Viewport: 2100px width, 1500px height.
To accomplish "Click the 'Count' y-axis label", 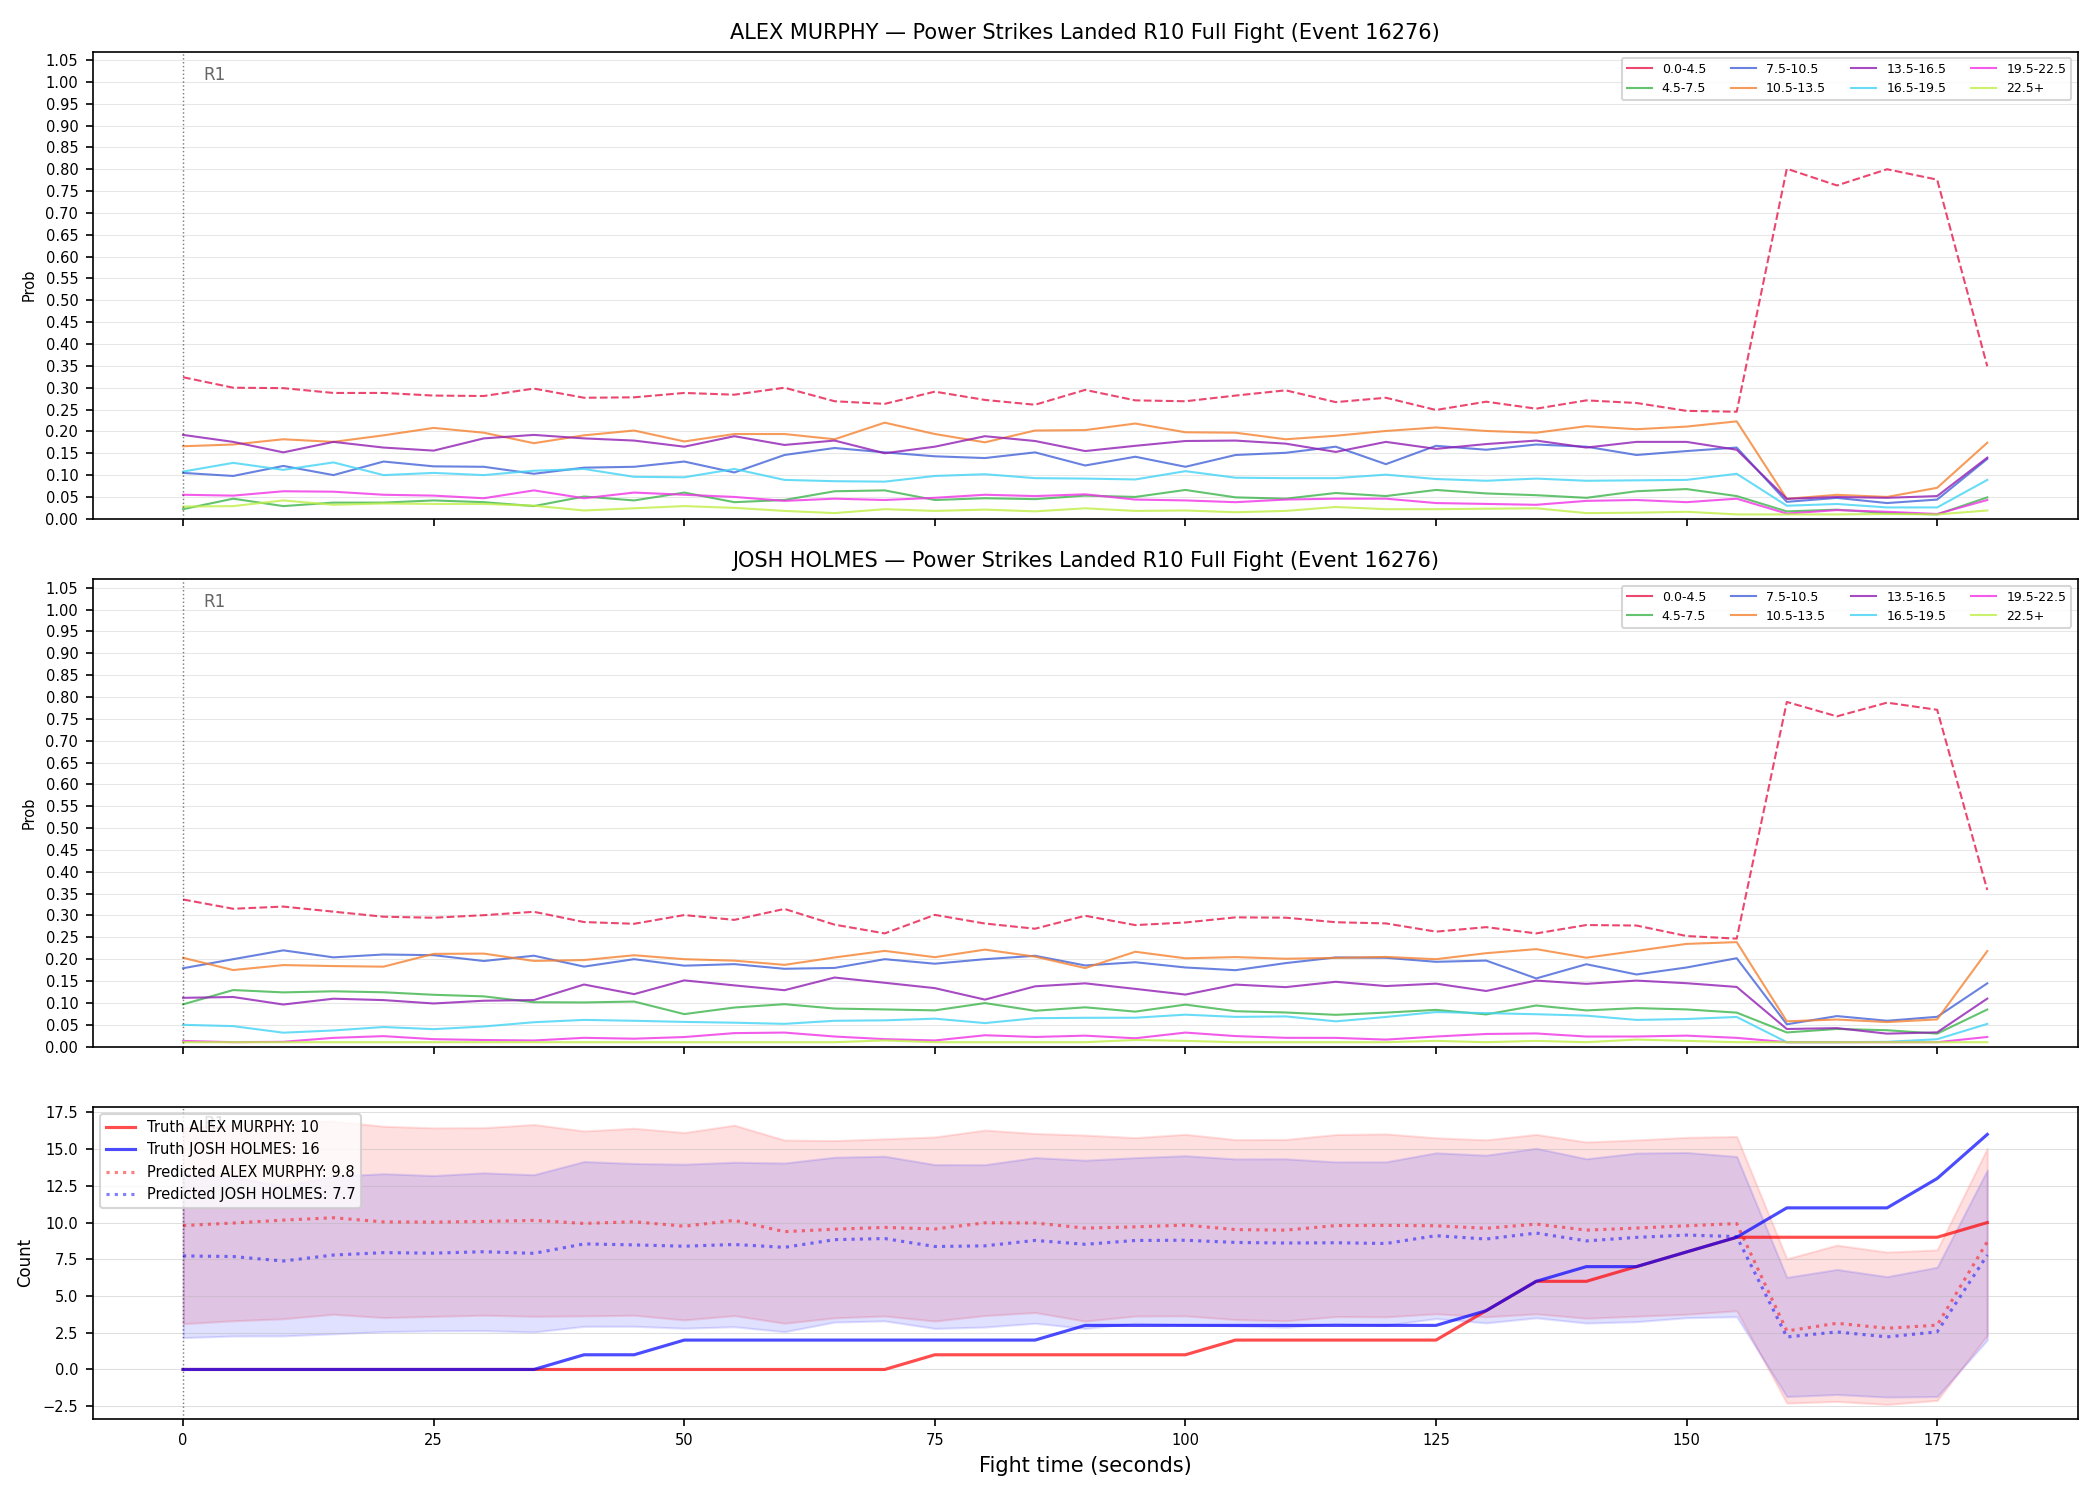I will coord(25,1263).
